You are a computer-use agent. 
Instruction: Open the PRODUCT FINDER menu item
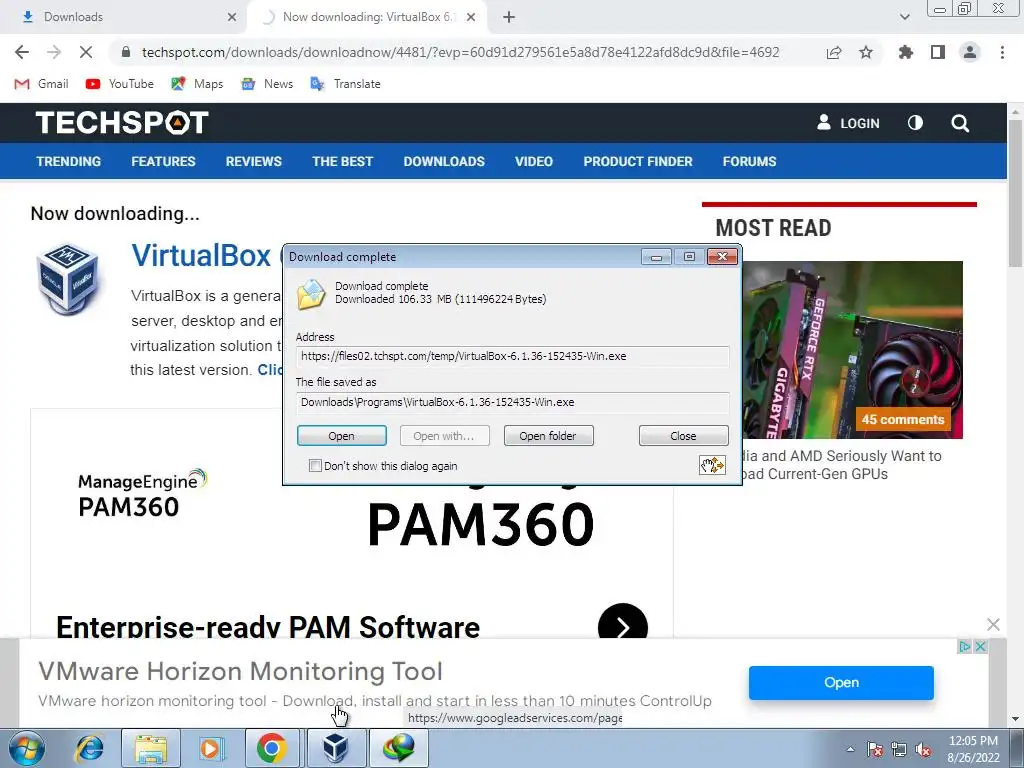click(x=638, y=161)
